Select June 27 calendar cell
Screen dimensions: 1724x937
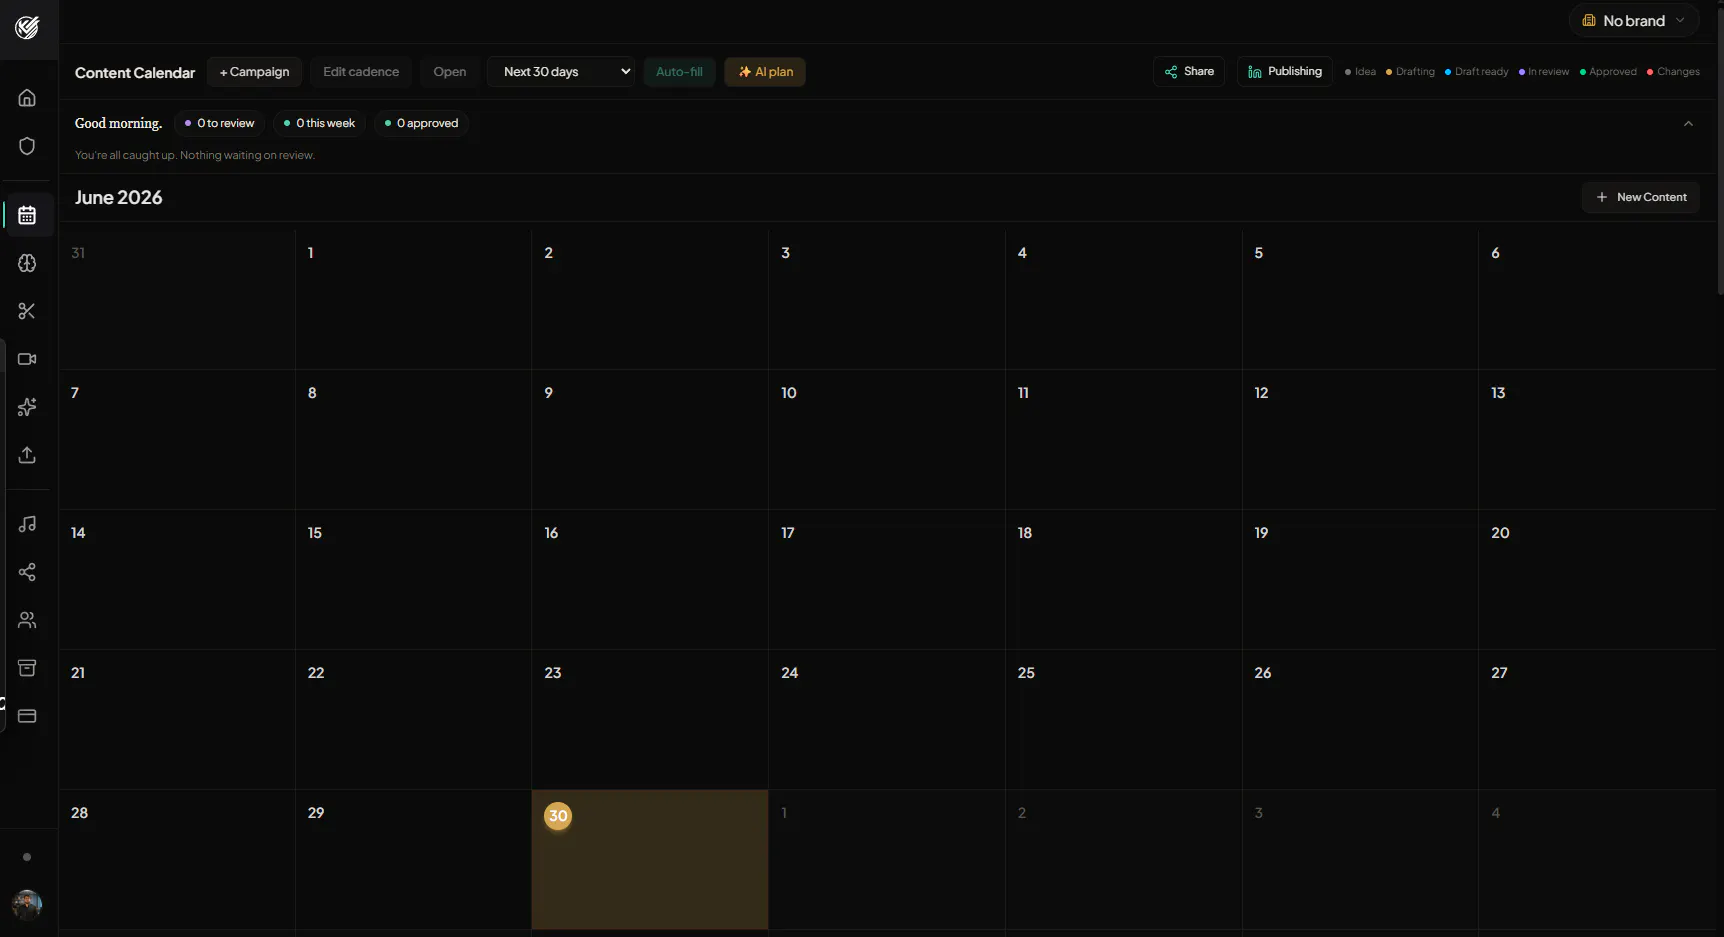pyautogui.click(x=1597, y=719)
